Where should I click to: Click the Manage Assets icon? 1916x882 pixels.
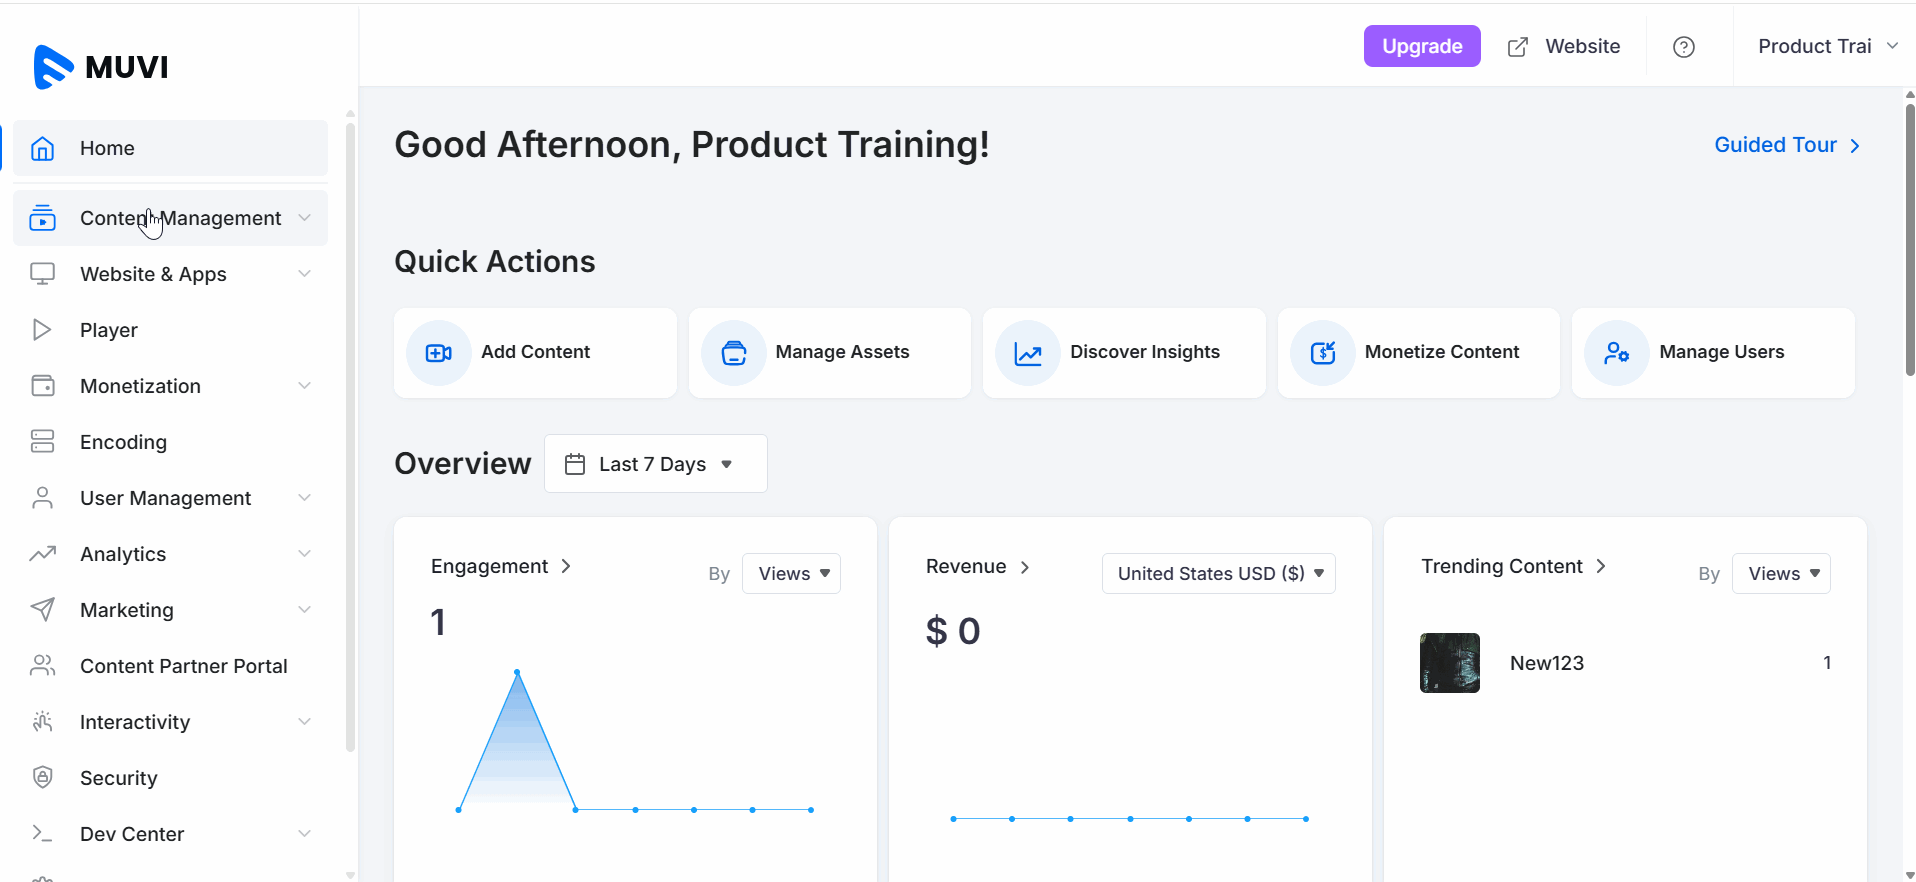click(733, 353)
